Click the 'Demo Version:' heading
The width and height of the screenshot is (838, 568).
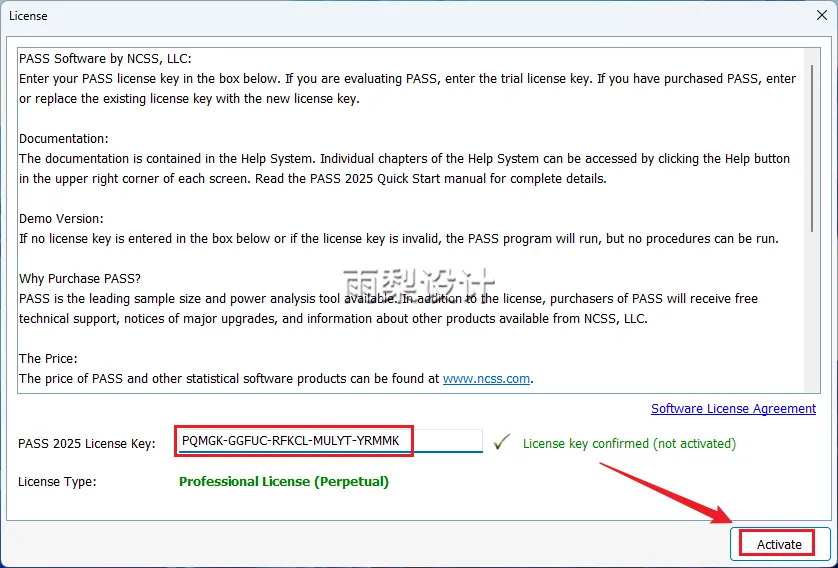point(61,219)
